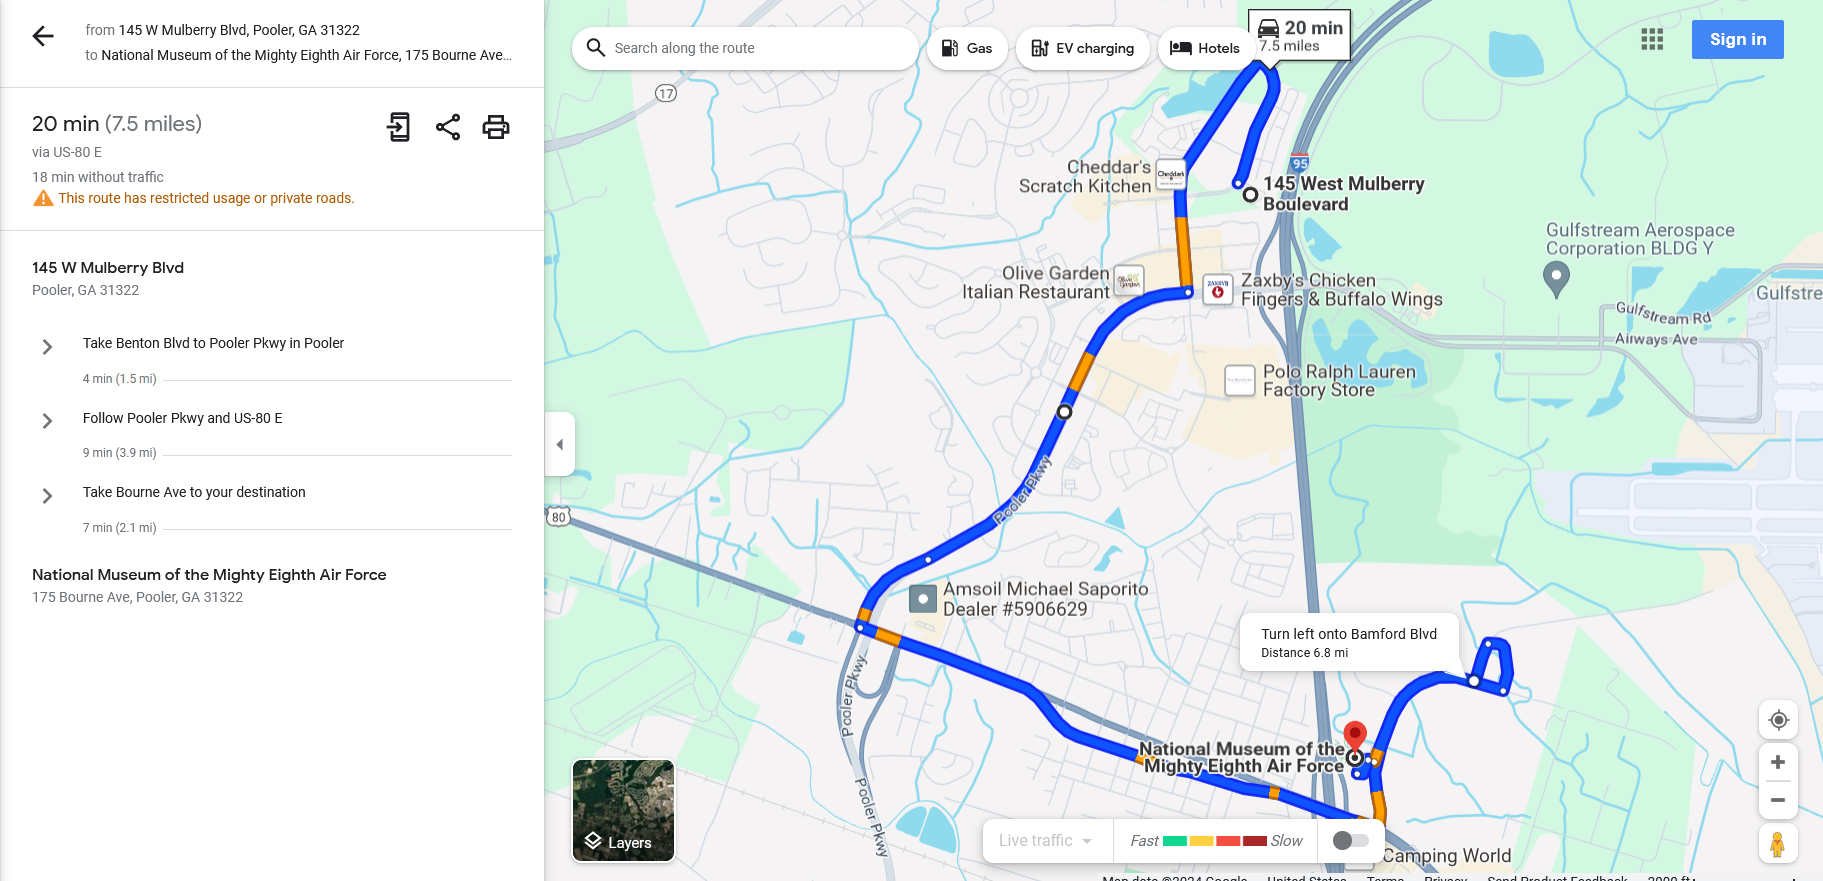Print the directions using the printer icon
This screenshot has height=881, width=1823.
496,127
